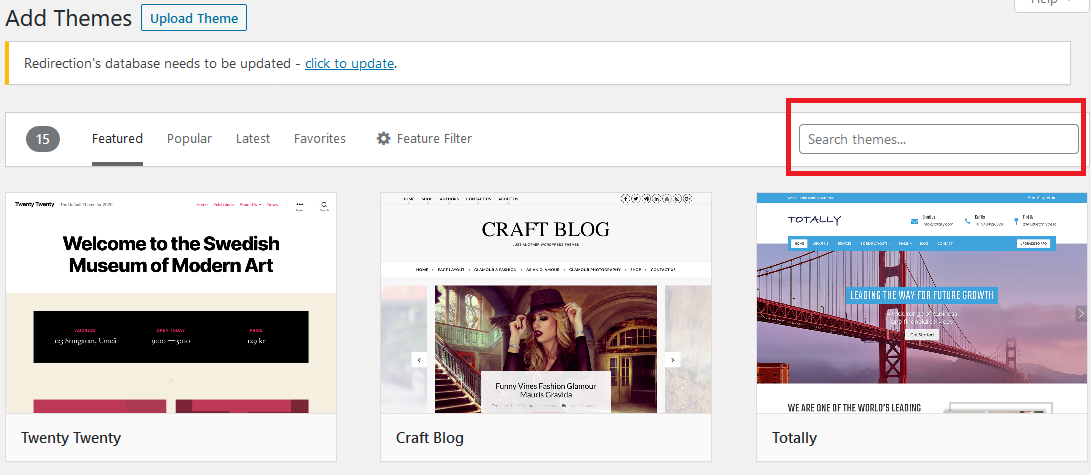Click the phone icon in Totally preview
Image resolution: width=1092 pixels, height=475 pixels.
(967, 221)
